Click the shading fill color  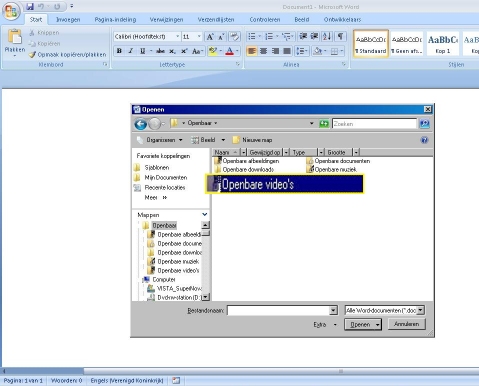318,51
